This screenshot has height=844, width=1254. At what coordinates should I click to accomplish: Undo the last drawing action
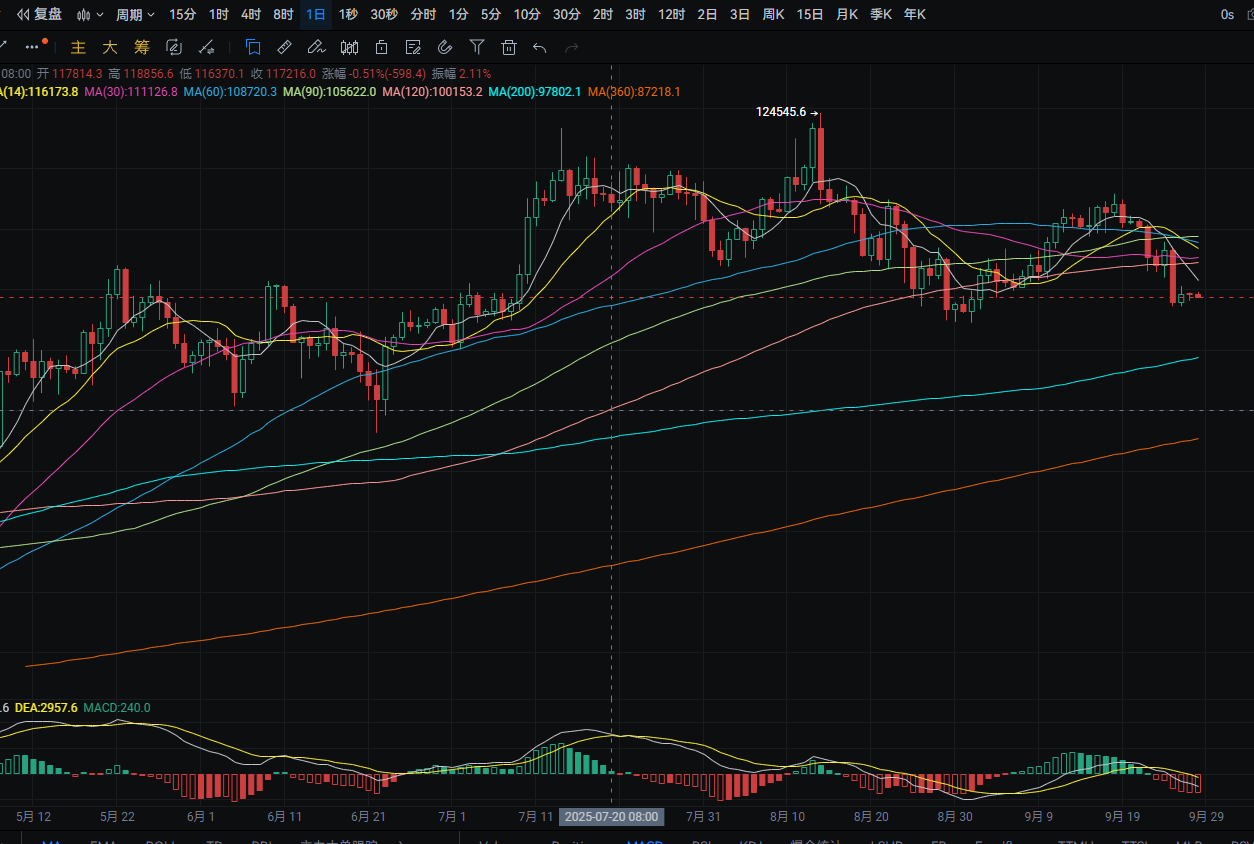[540, 47]
